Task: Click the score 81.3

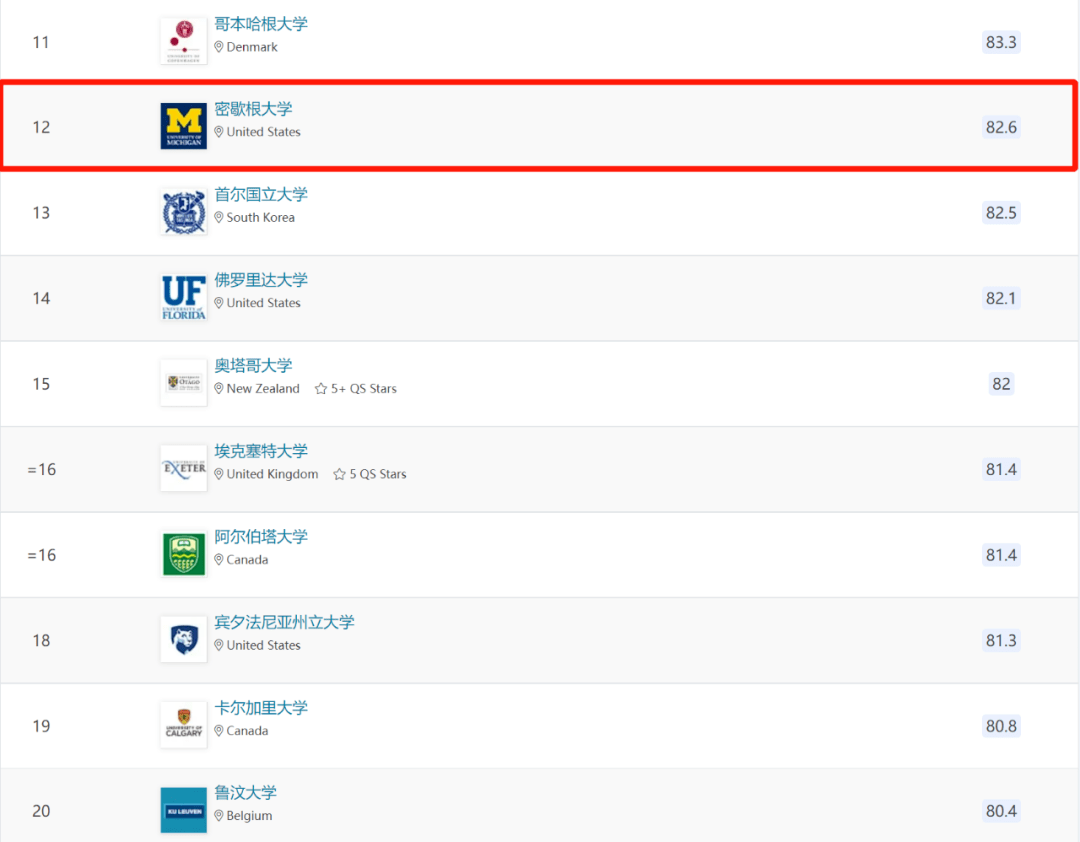Action: 1001,640
